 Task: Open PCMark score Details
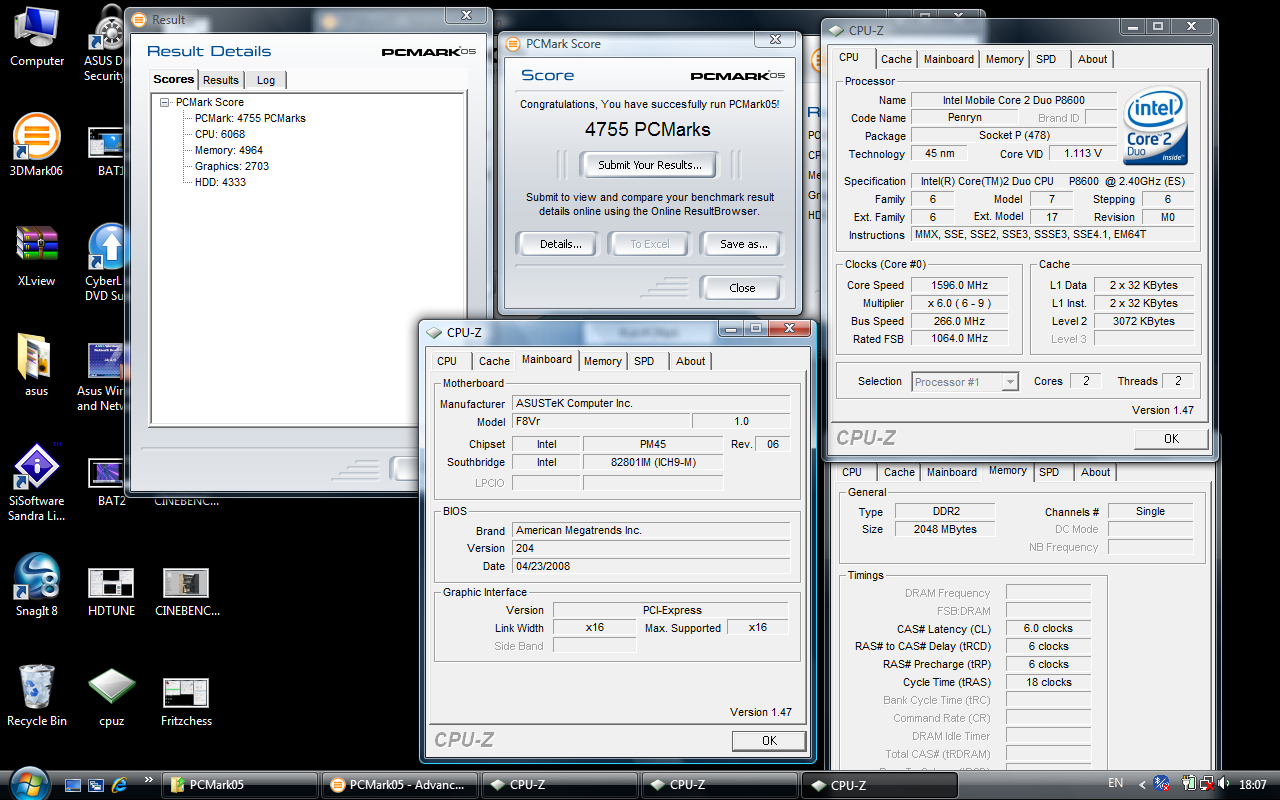coord(561,244)
